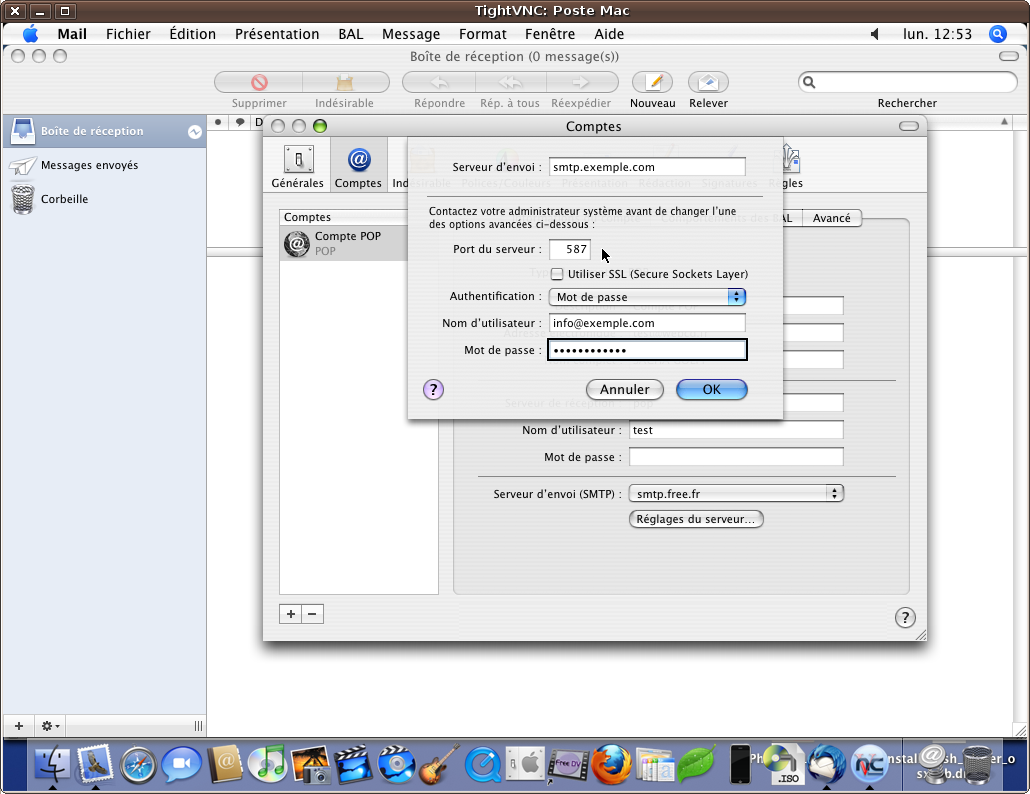Click the Réglages du serveur button
Image resolution: width=1030 pixels, height=794 pixels.
coord(696,519)
